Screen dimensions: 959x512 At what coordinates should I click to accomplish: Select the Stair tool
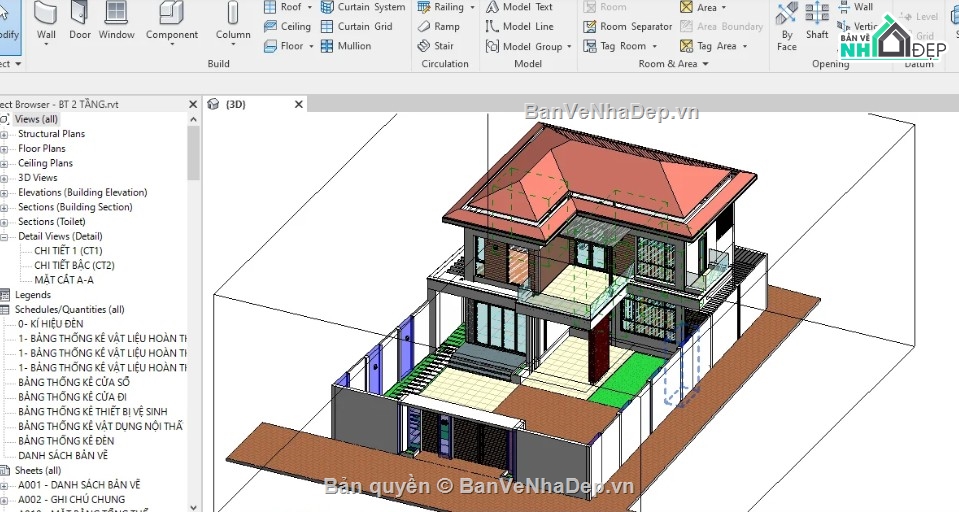coord(435,46)
